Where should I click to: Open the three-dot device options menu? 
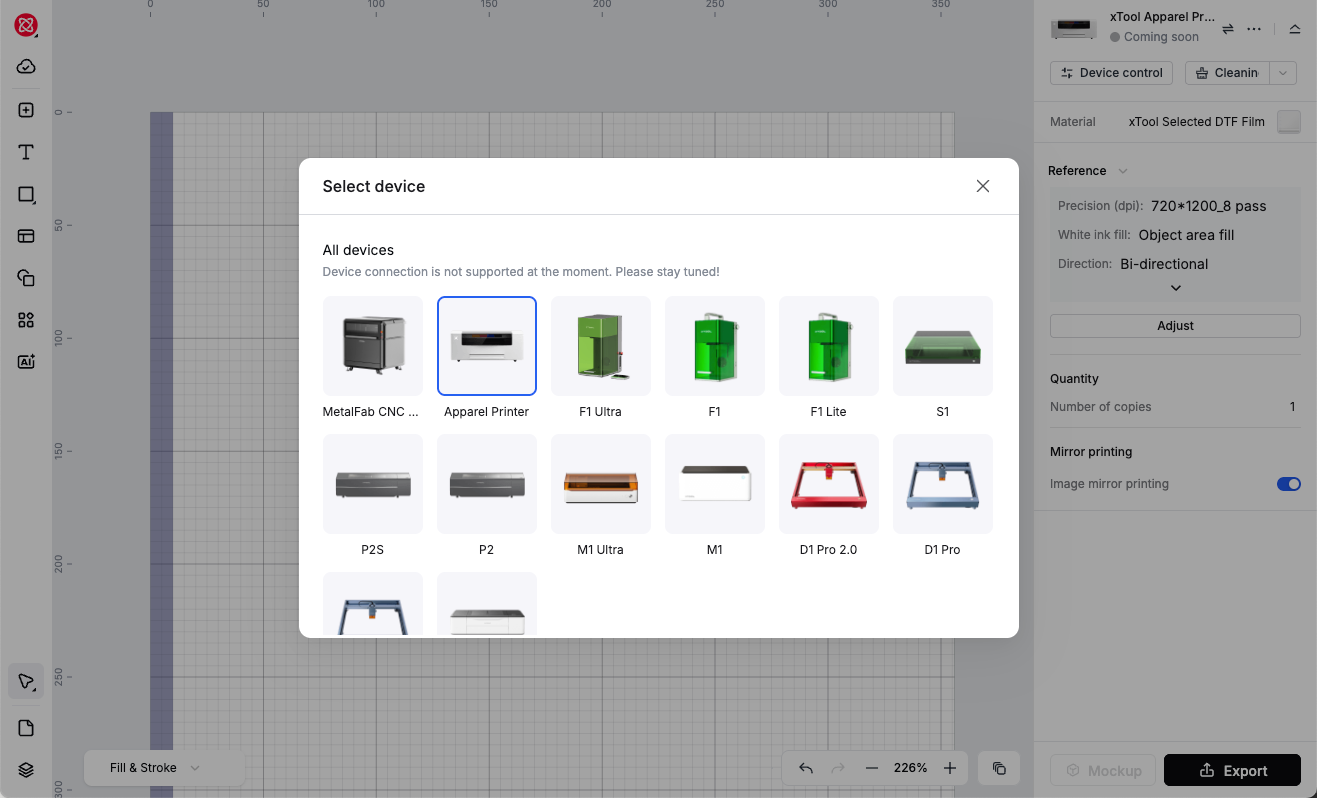[x=1254, y=29]
